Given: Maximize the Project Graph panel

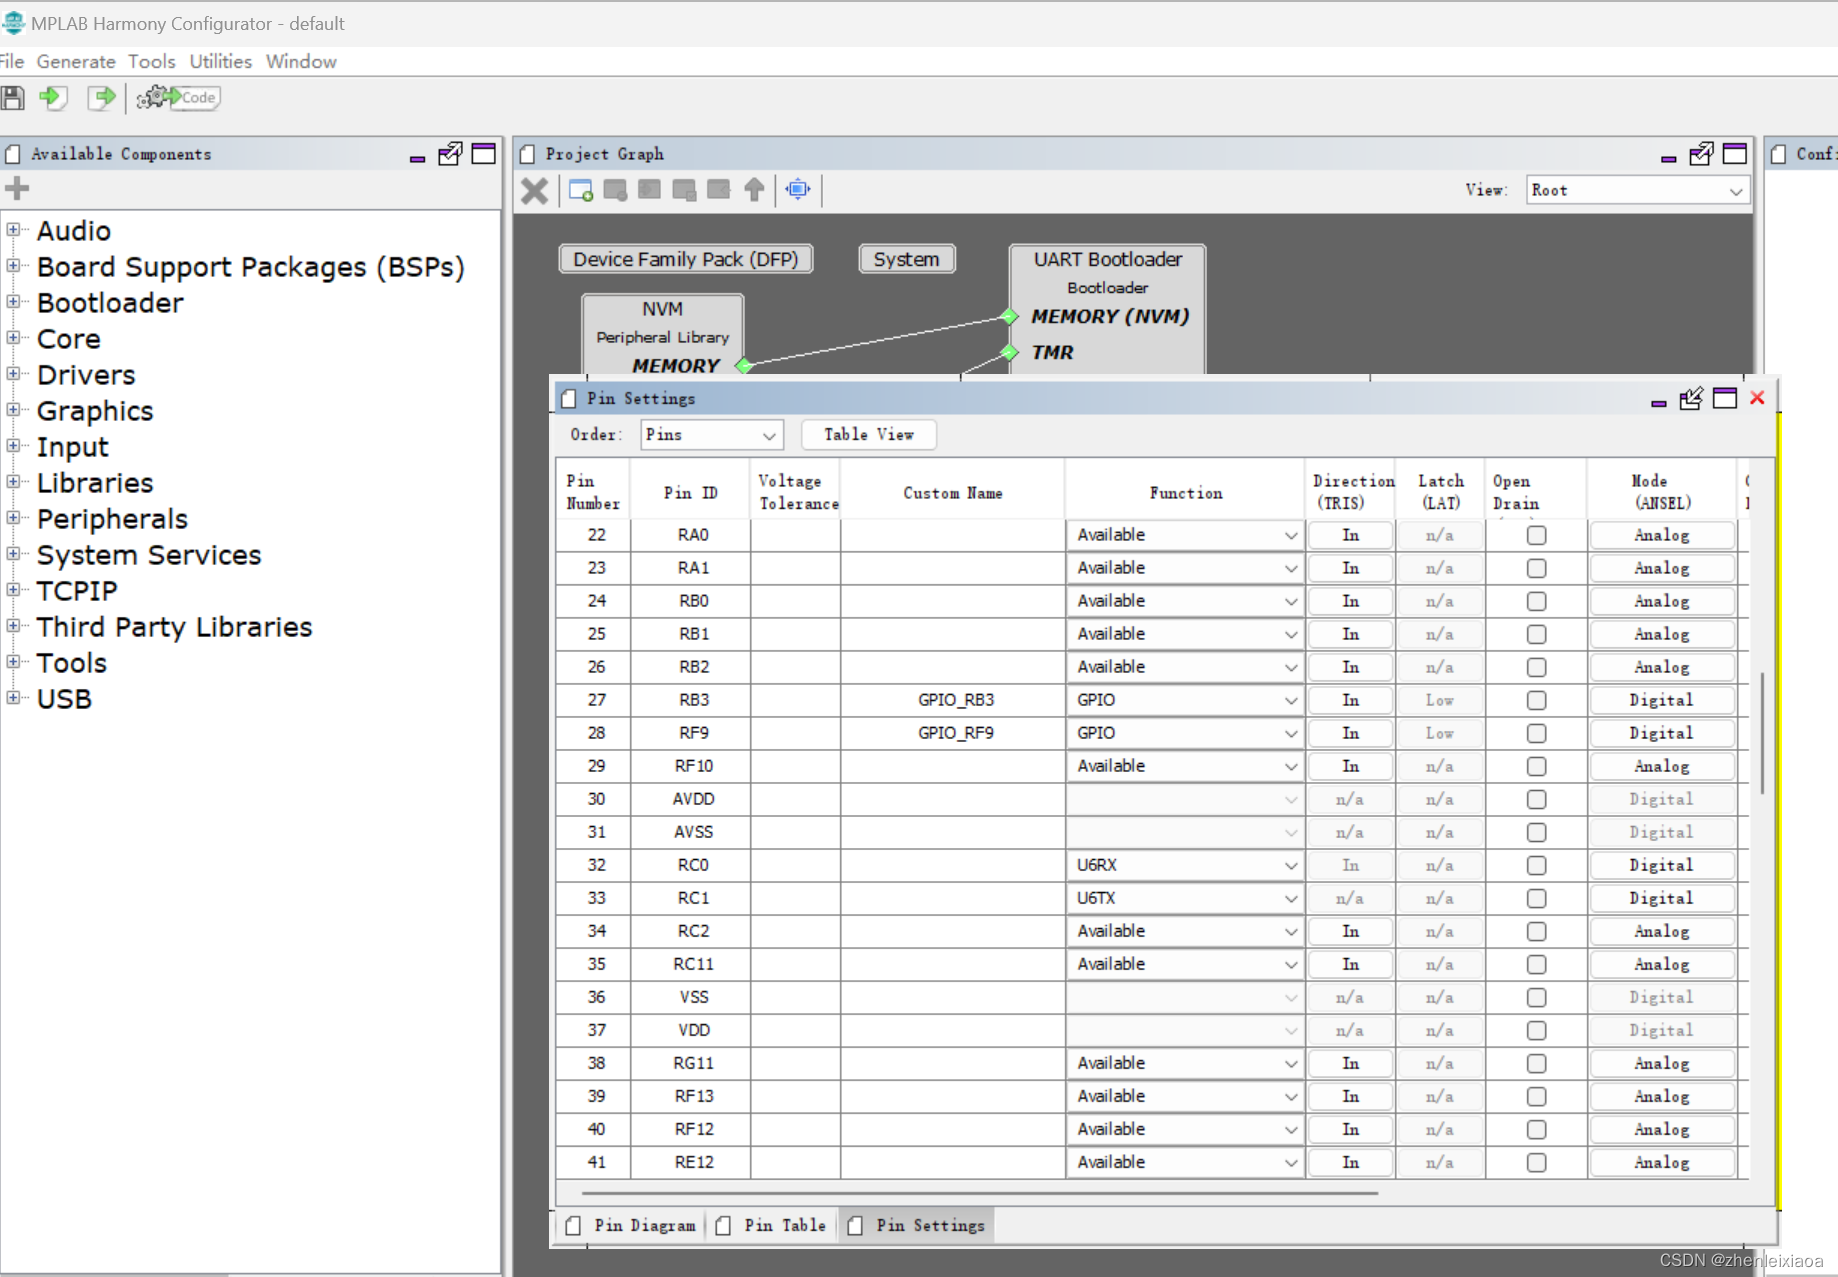Looking at the screenshot, I should point(1735,154).
